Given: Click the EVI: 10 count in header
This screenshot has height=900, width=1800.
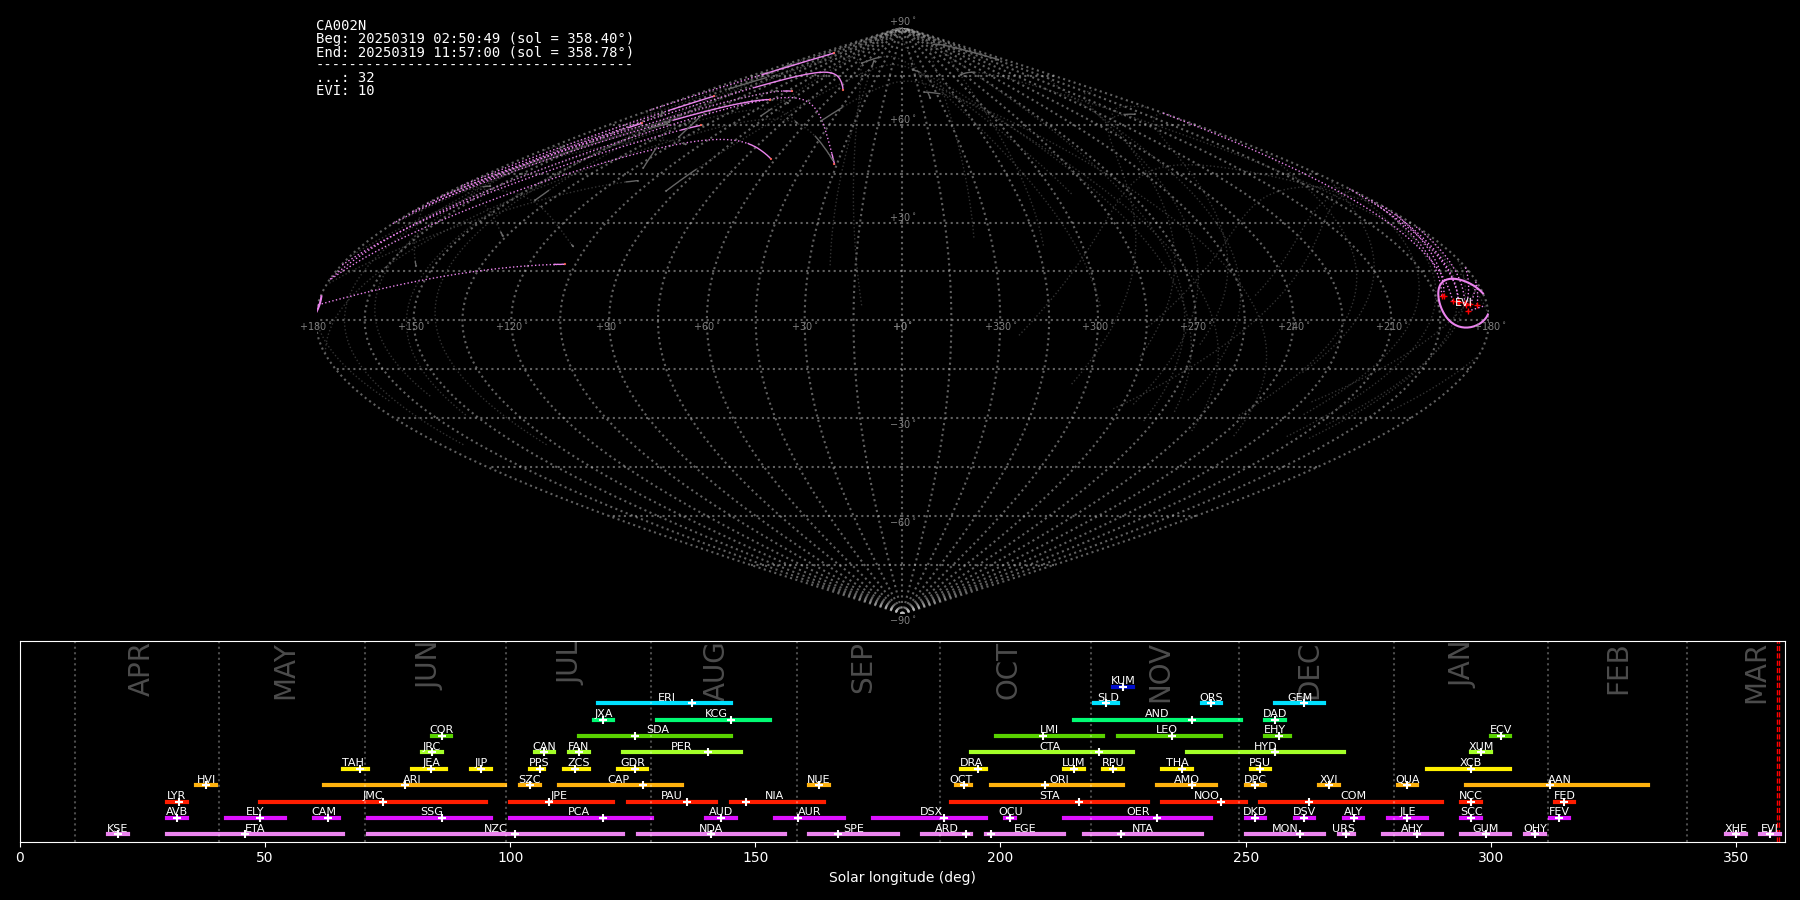Looking at the screenshot, I should [345, 91].
